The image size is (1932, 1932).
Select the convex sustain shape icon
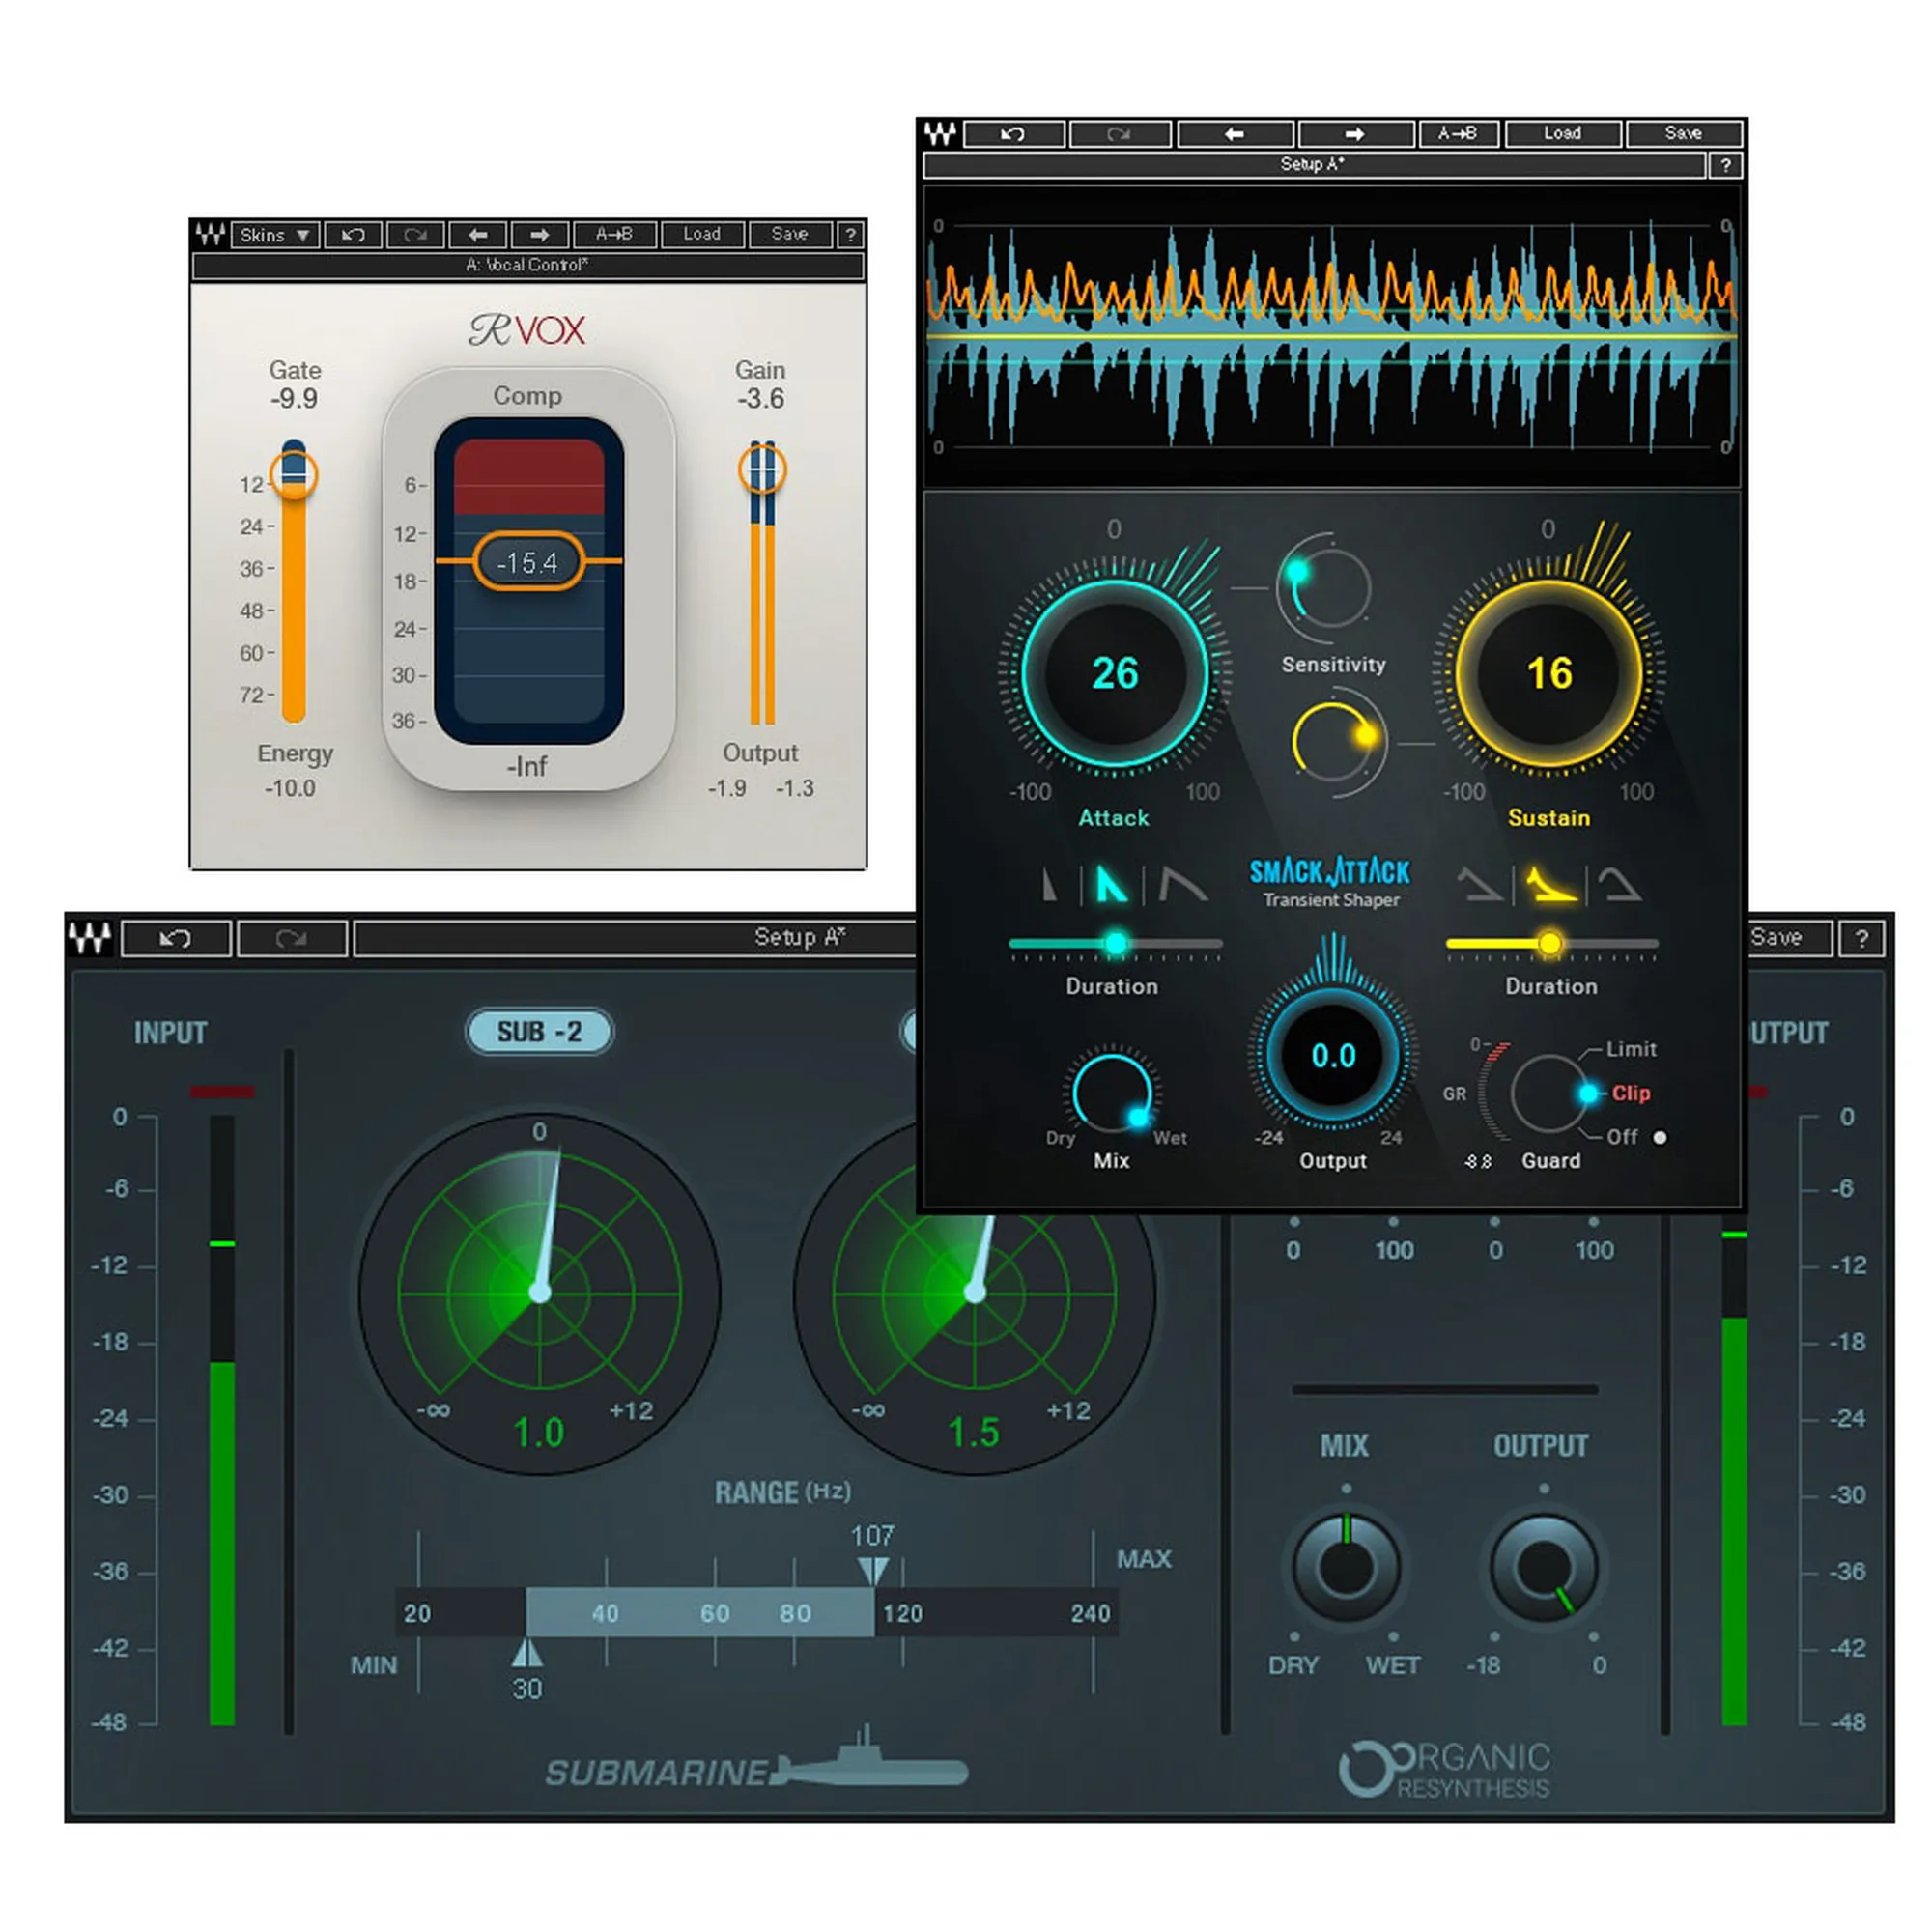tap(1619, 885)
